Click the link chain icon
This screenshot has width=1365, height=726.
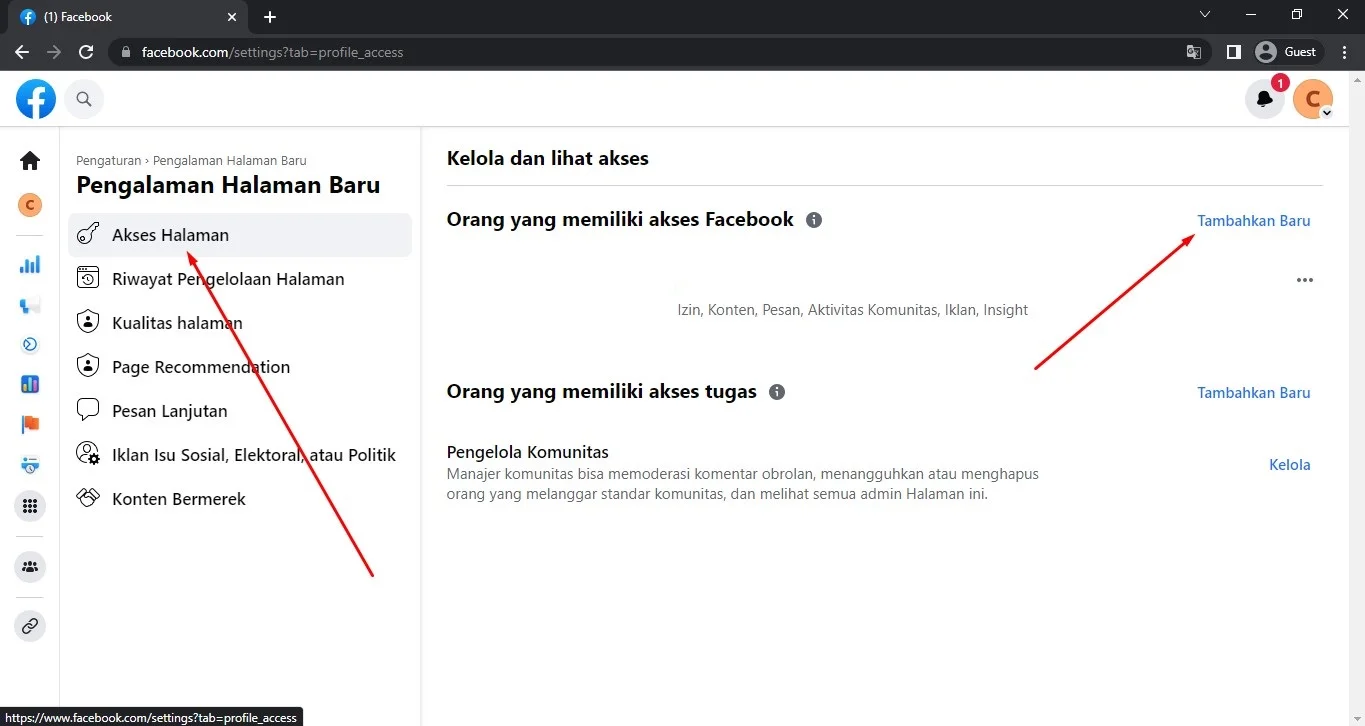click(30, 627)
